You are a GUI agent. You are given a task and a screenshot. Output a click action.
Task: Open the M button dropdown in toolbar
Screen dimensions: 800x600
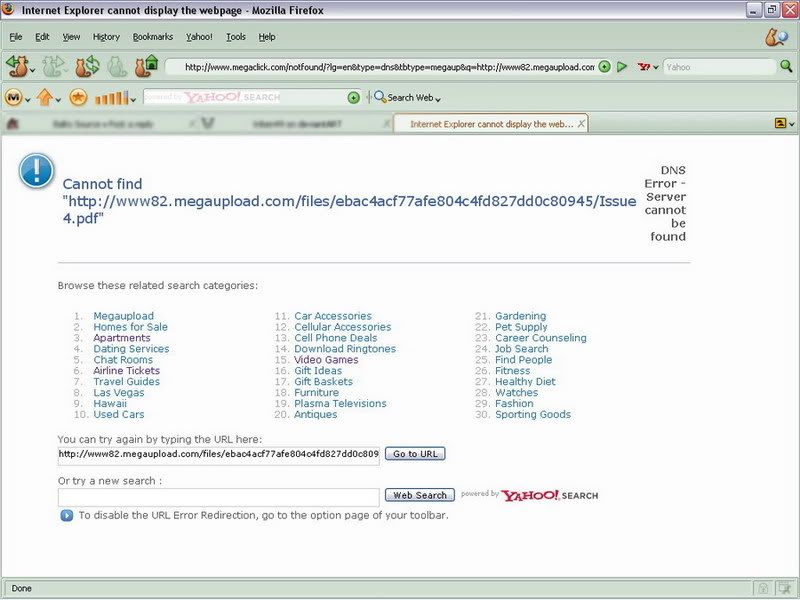[x=28, y=99]
